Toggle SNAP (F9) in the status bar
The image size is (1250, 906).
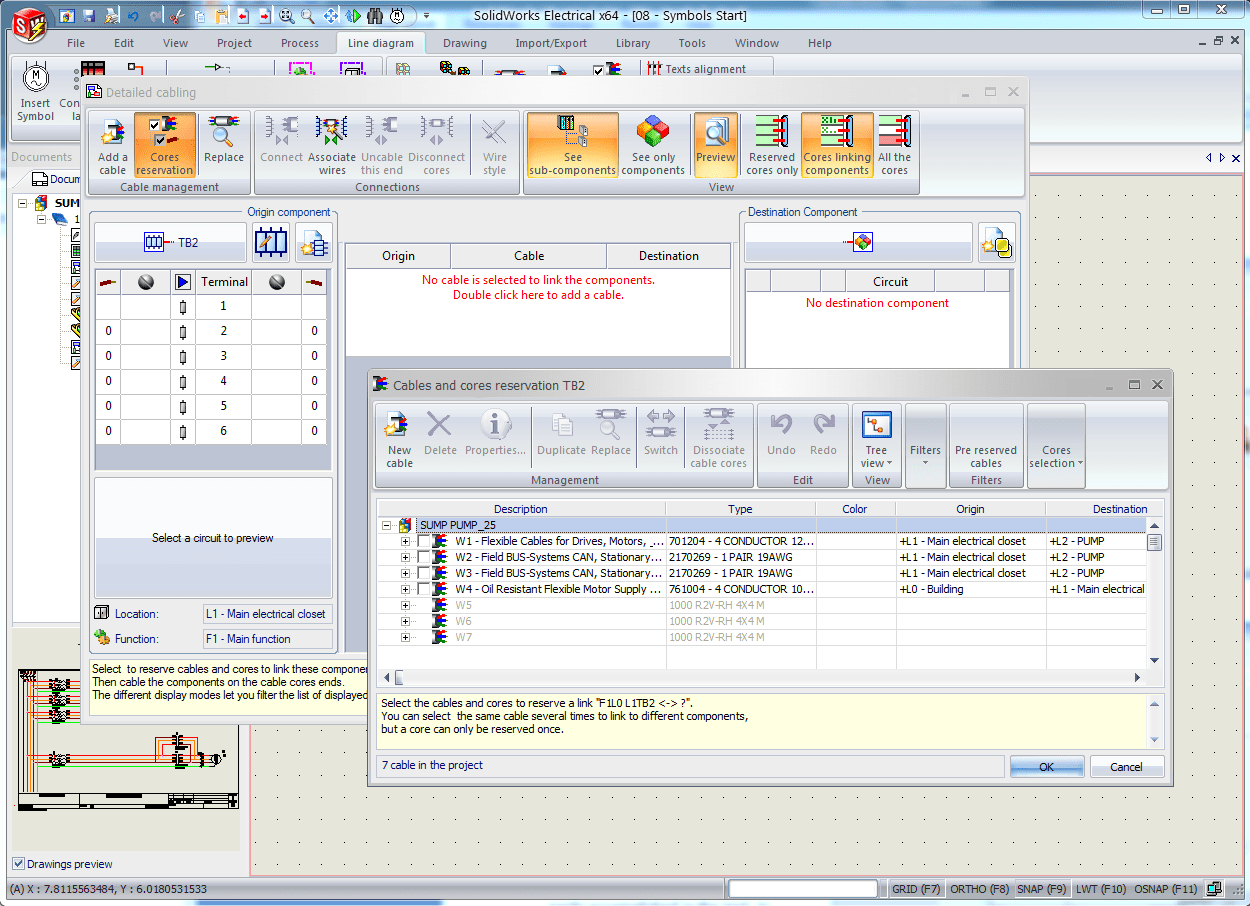(x=1042, y=889)
